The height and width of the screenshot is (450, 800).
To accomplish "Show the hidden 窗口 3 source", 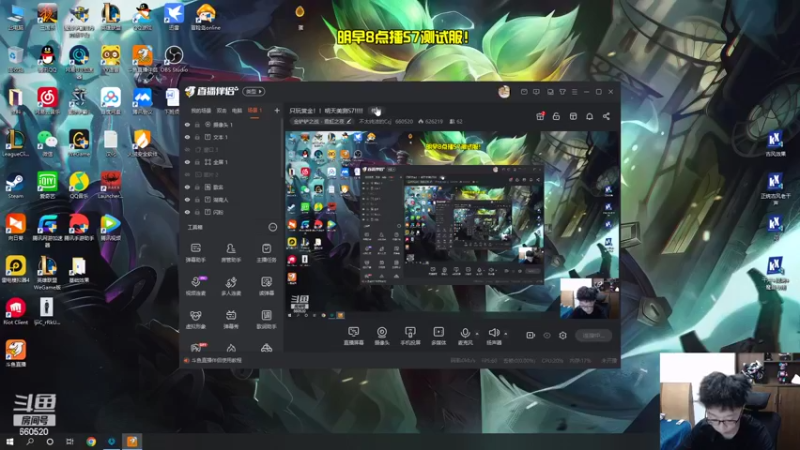I will tap(187, 149).
